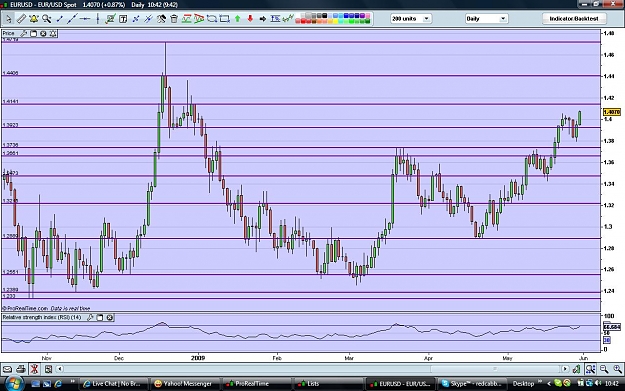
Task: Open the 200 units dropdown
Action: [411, 18]
